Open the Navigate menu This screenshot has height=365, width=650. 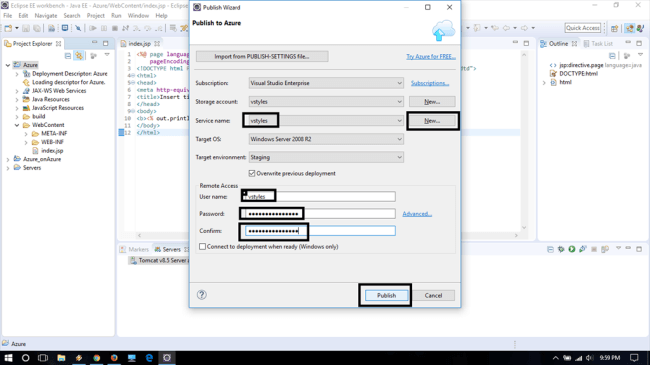click(46, 16)
